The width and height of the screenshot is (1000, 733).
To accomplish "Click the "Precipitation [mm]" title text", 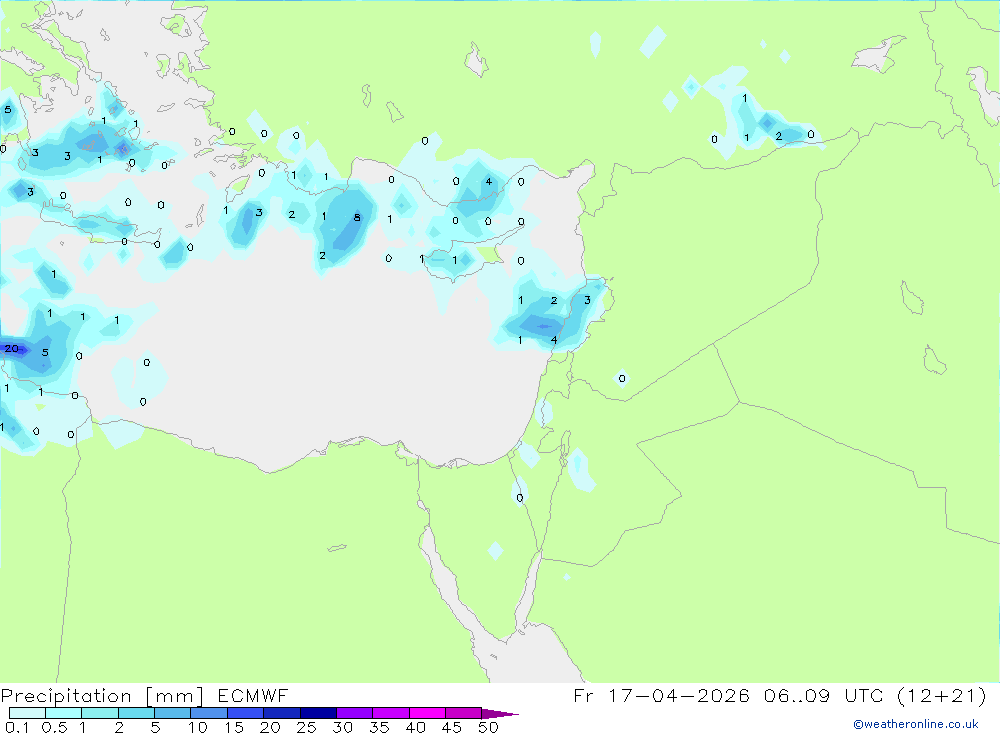I will point(102,696).
